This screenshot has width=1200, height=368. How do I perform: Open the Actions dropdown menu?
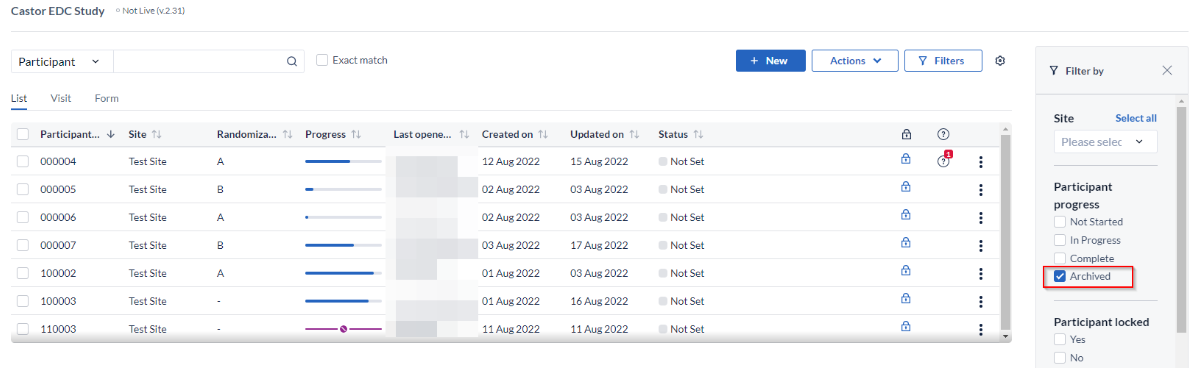[x=855, y=61]
